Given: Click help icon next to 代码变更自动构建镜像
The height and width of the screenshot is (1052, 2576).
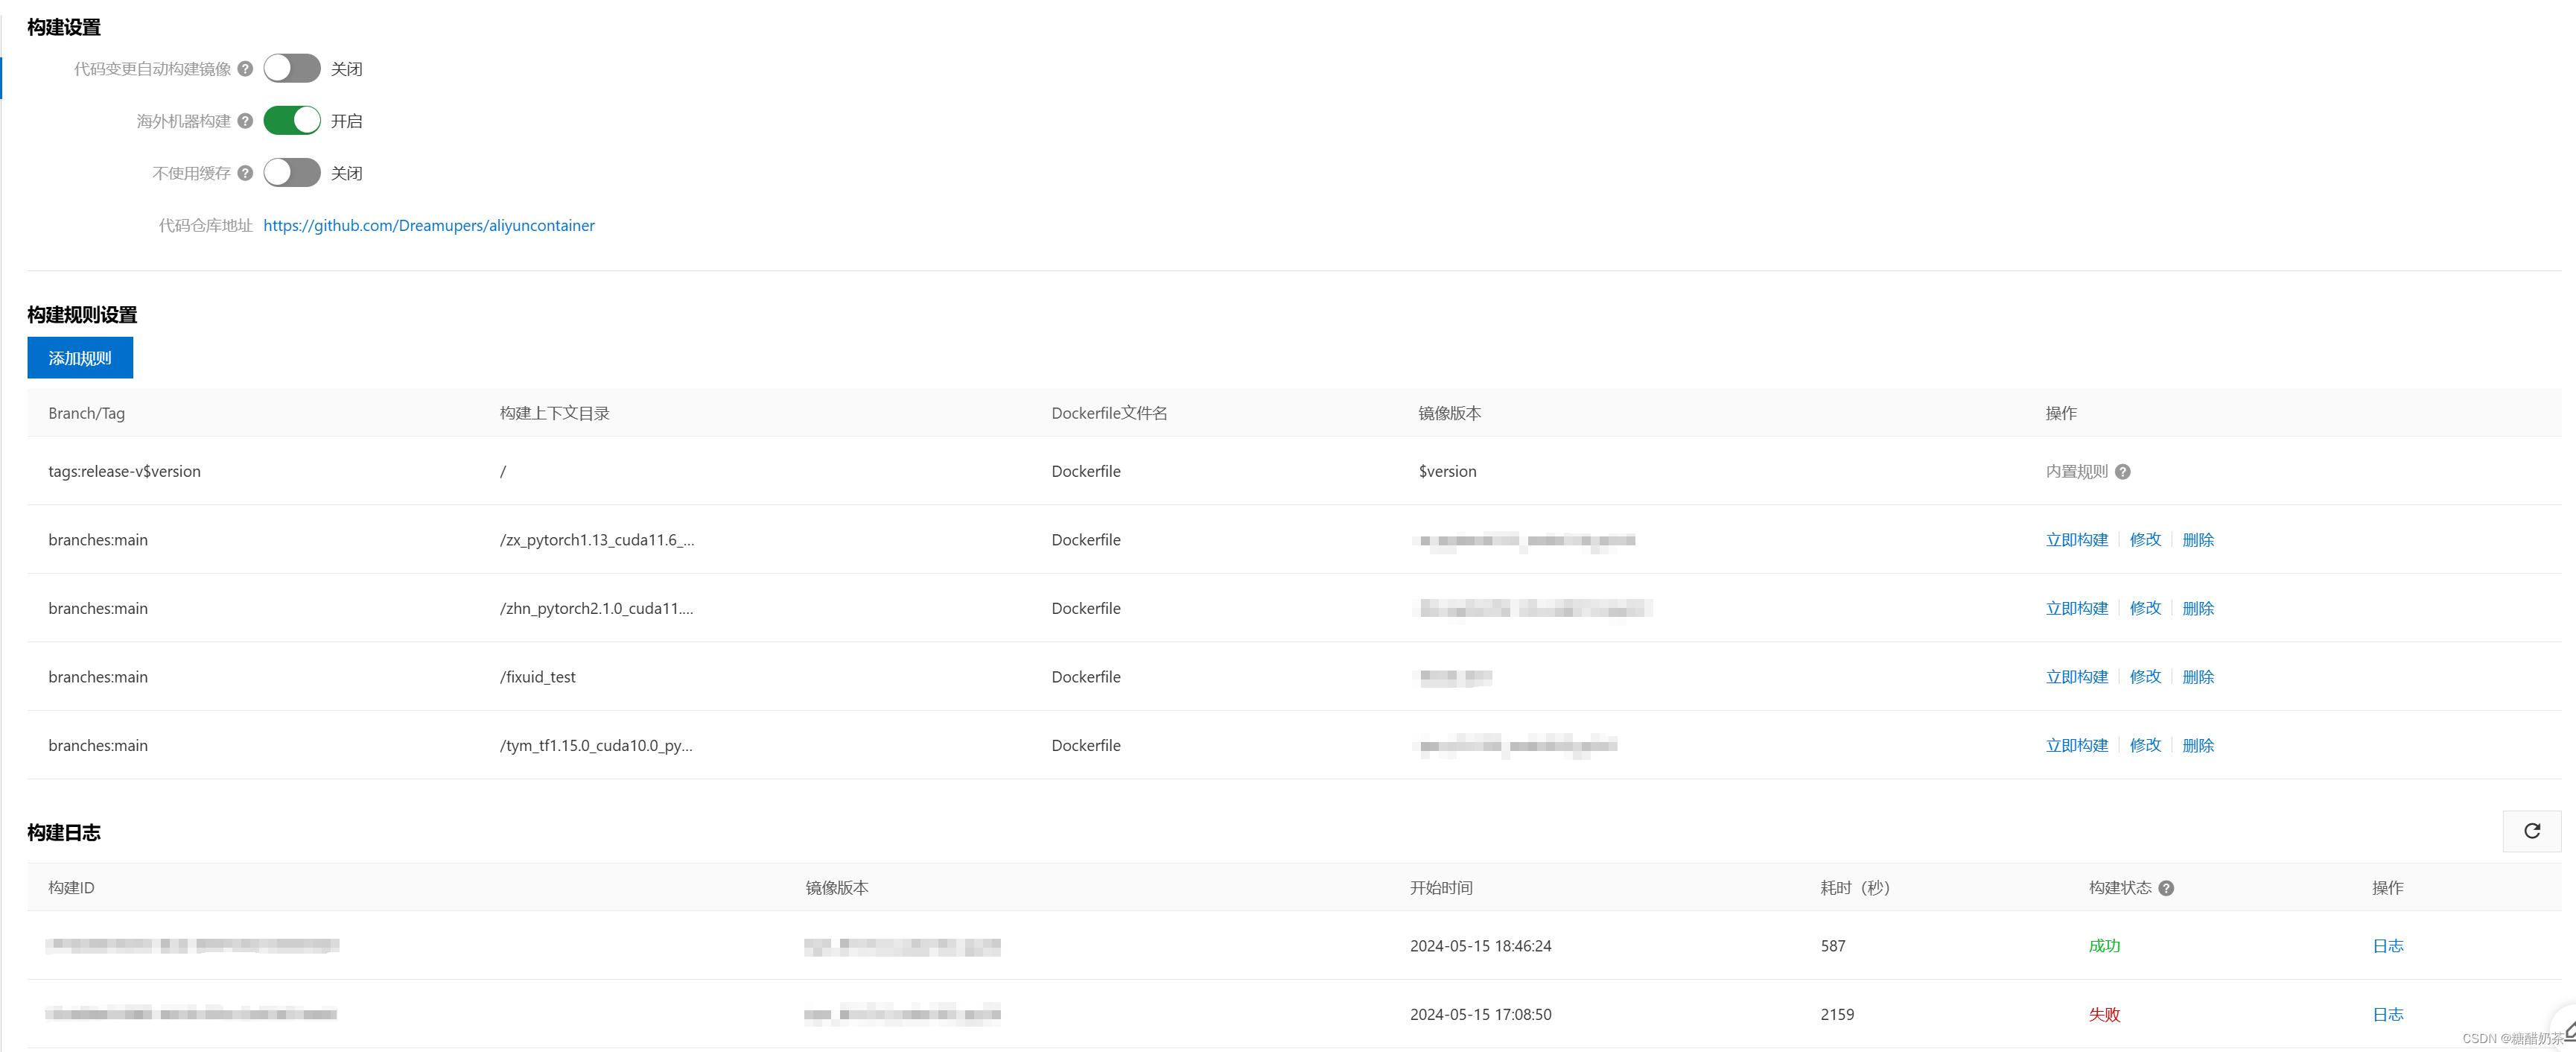Looking at the screenshot, I should coord(245,69).
